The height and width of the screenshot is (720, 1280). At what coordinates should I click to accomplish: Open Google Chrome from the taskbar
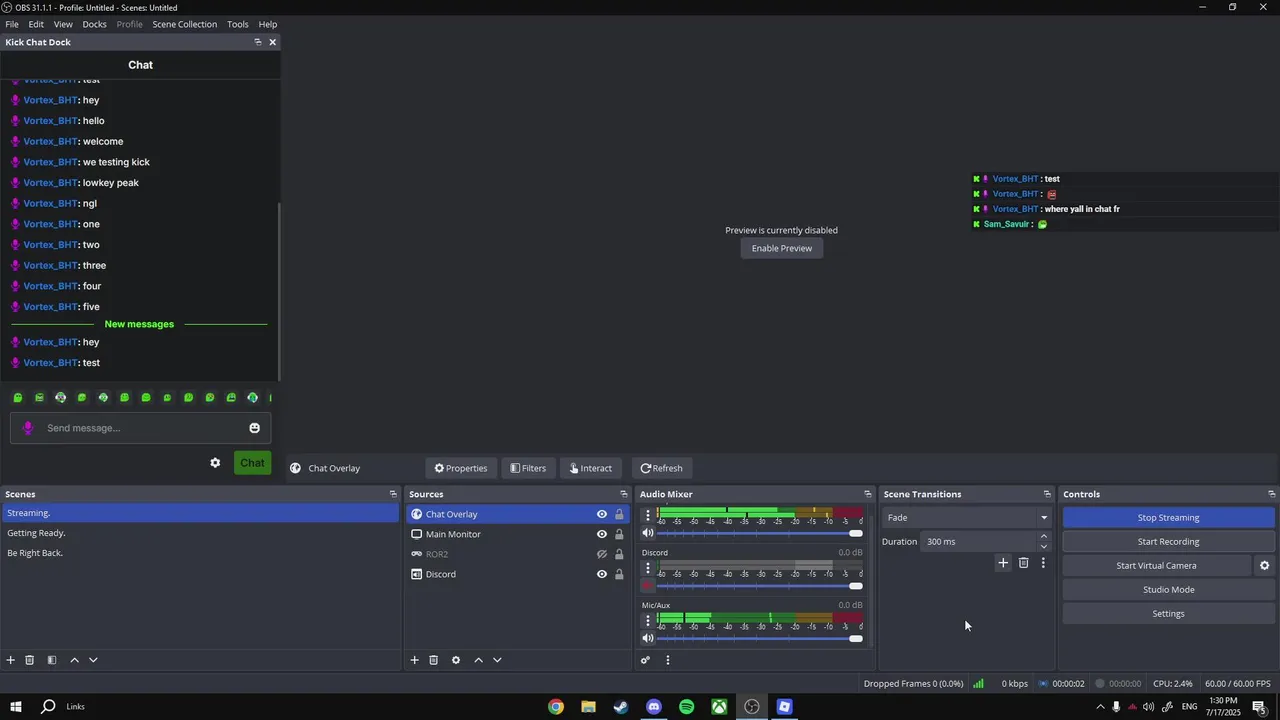coord(556,707)
